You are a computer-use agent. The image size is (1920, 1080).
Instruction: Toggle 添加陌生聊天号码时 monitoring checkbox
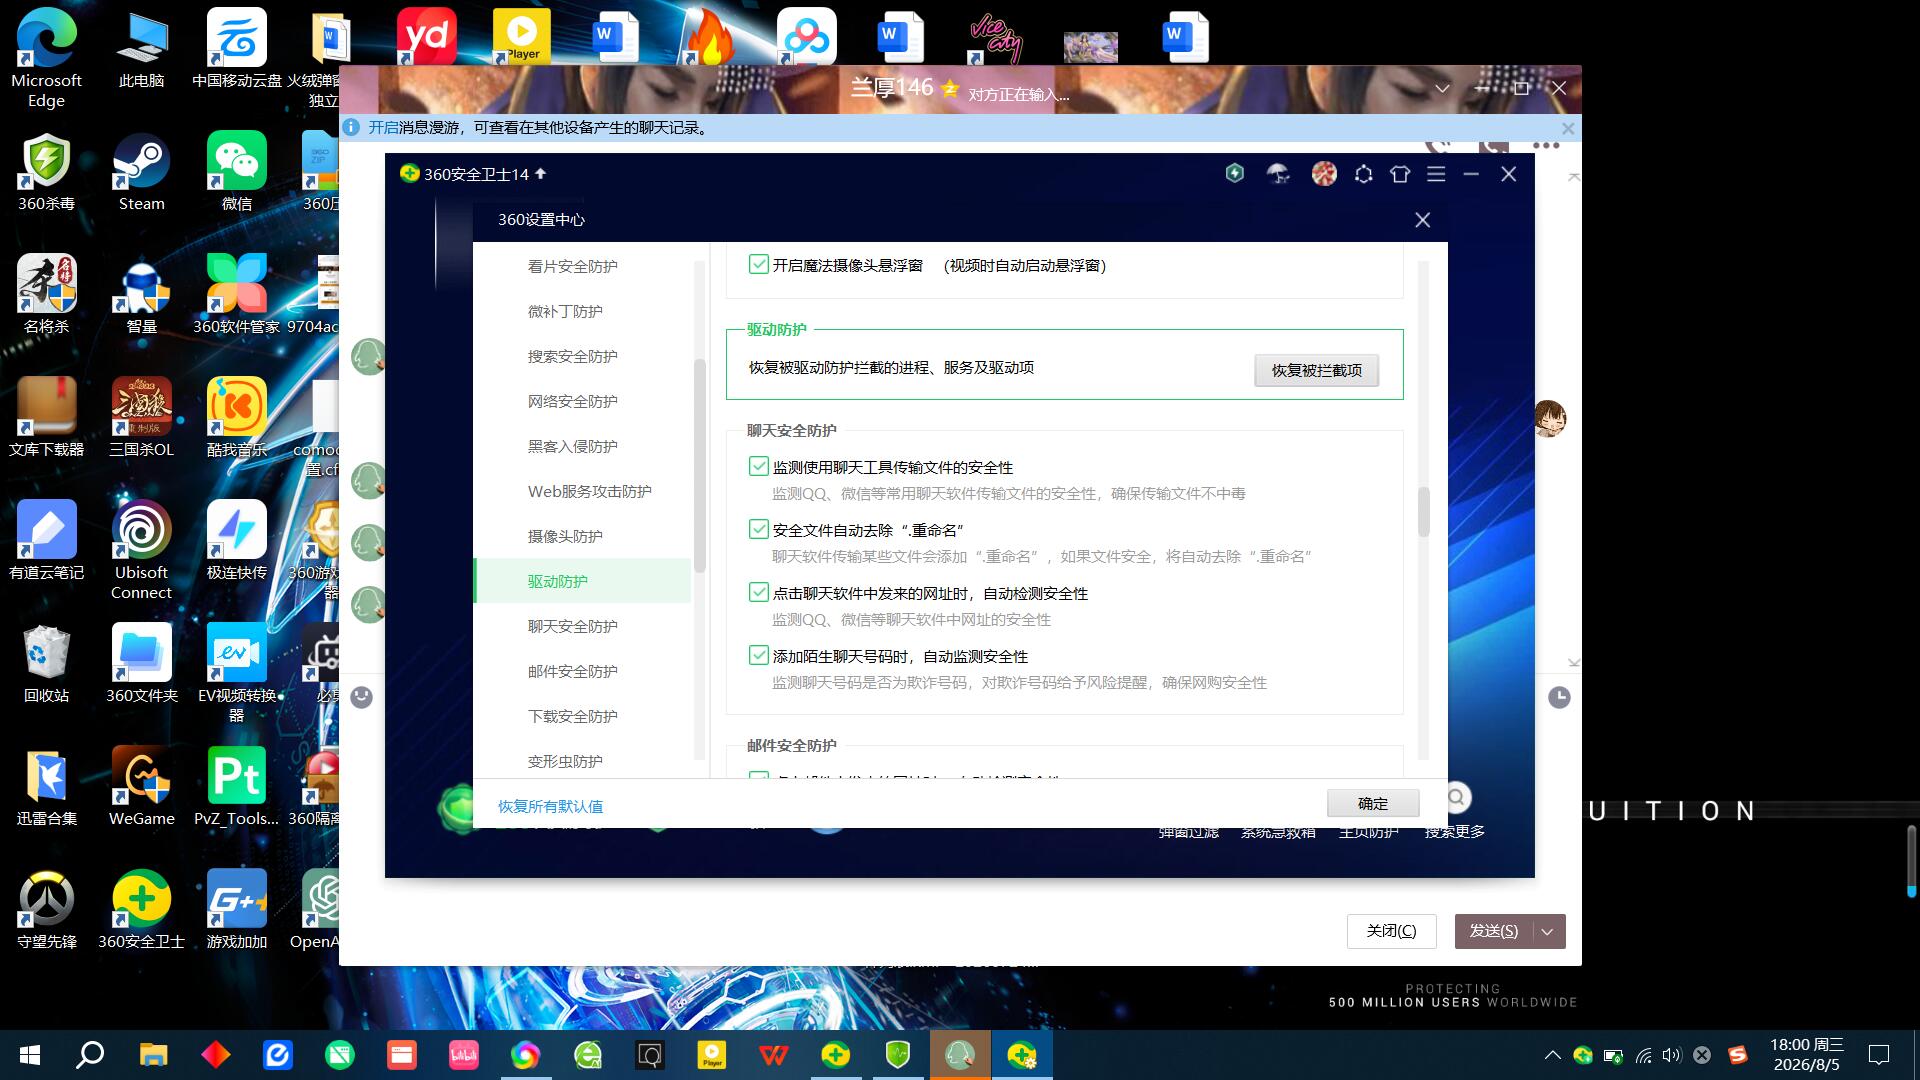coord(759,656)
